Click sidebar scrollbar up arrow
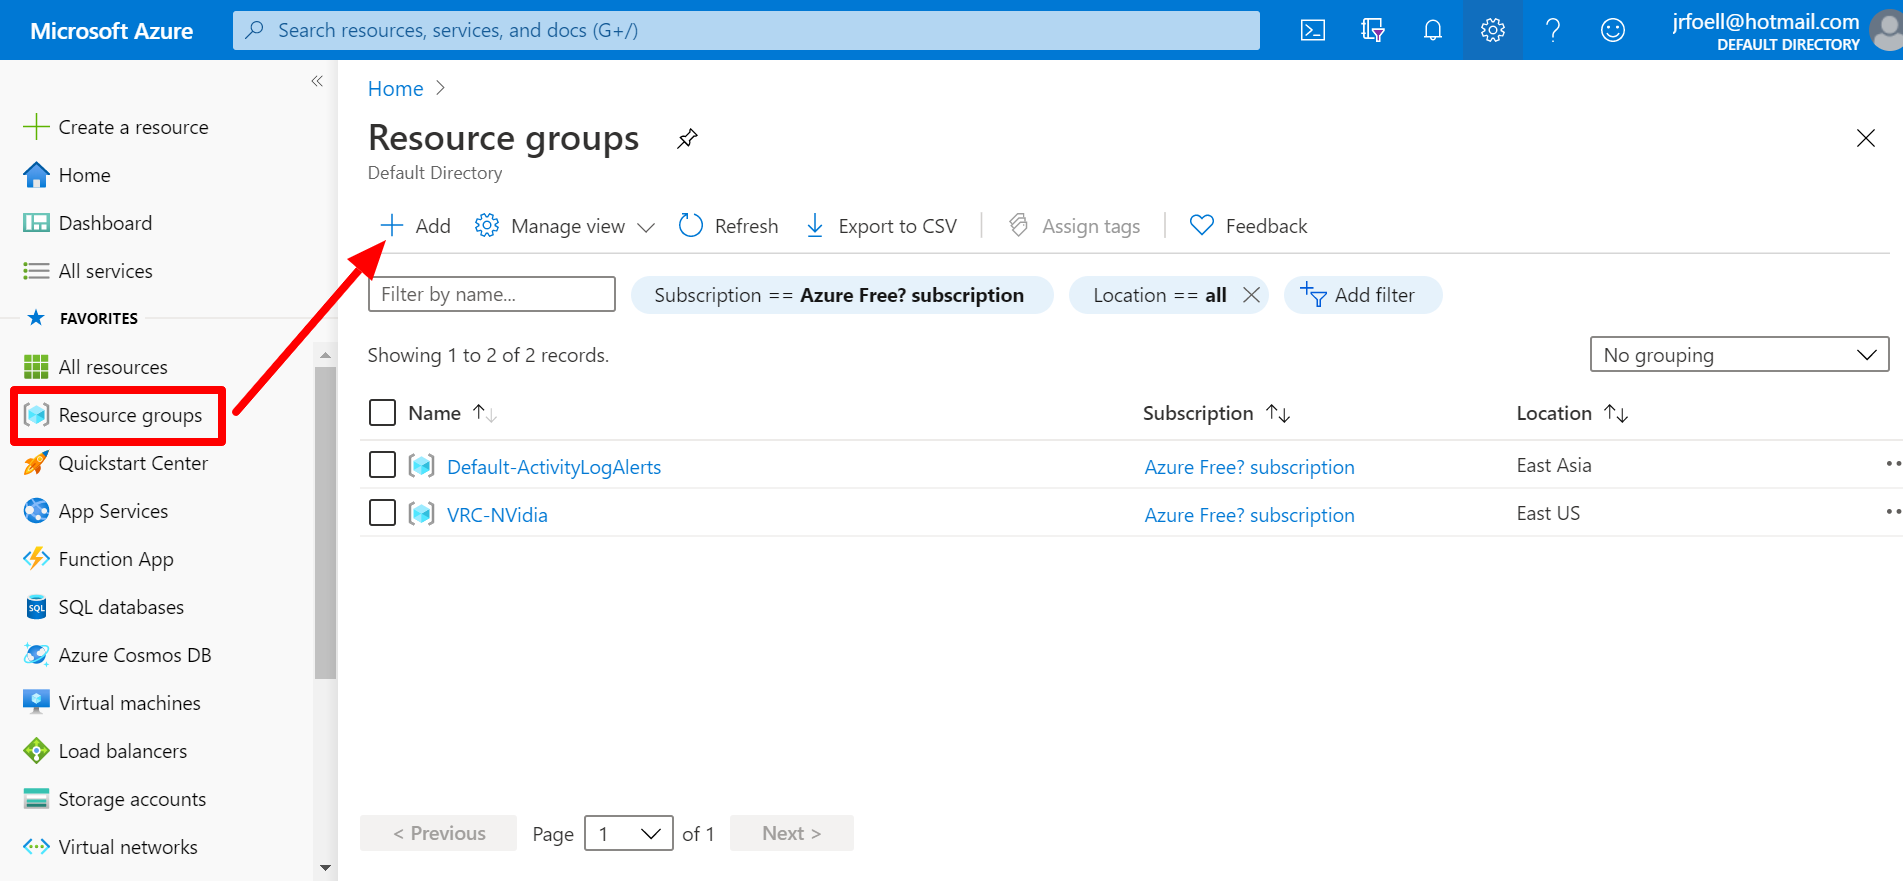Image resolution: width=1903 pixels, height=881 pixels. [x=325, y=355]
